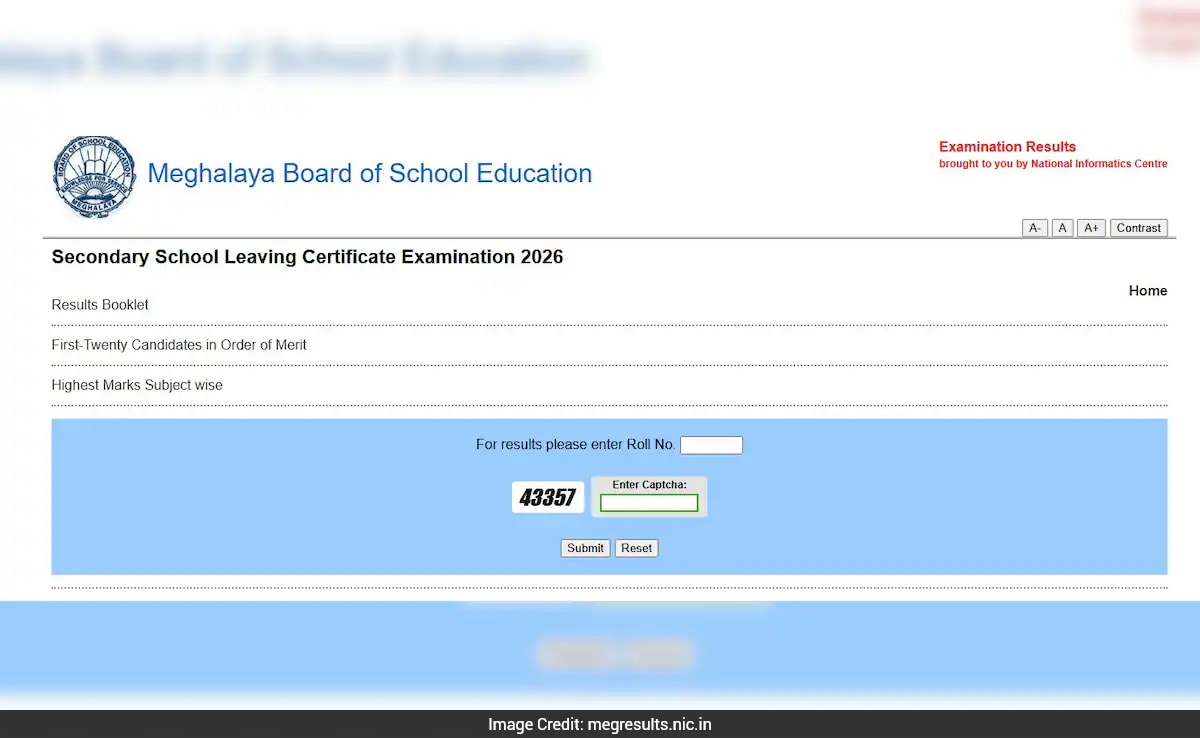1200x738 pixels.
Task: Click the 43357 captcha image
Action: click(x=547, y=497)
